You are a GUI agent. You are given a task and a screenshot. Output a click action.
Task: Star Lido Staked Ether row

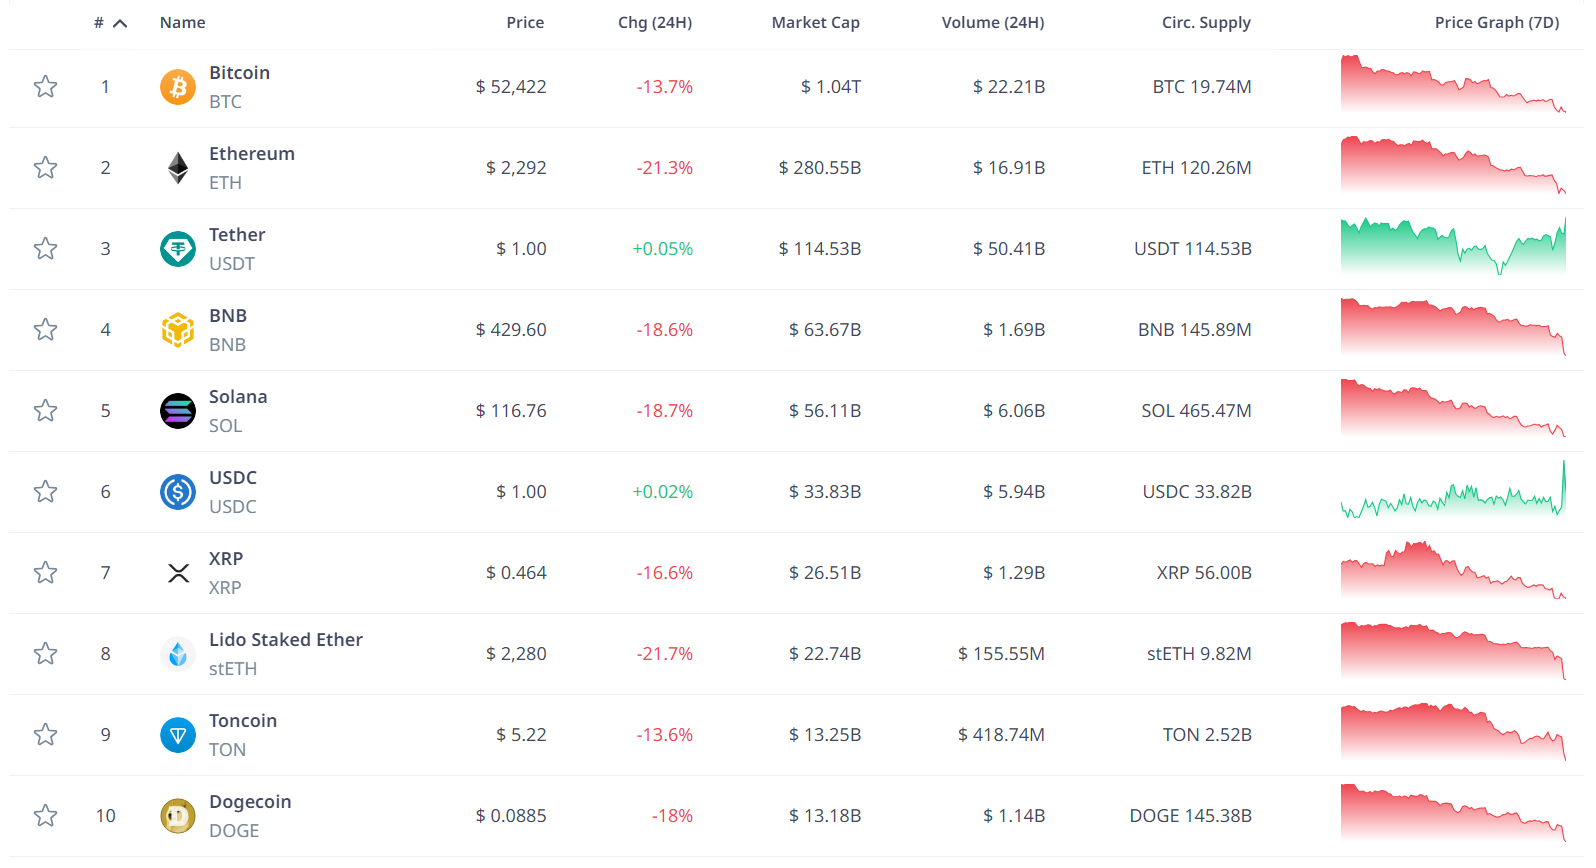click(x=45, y=653)
